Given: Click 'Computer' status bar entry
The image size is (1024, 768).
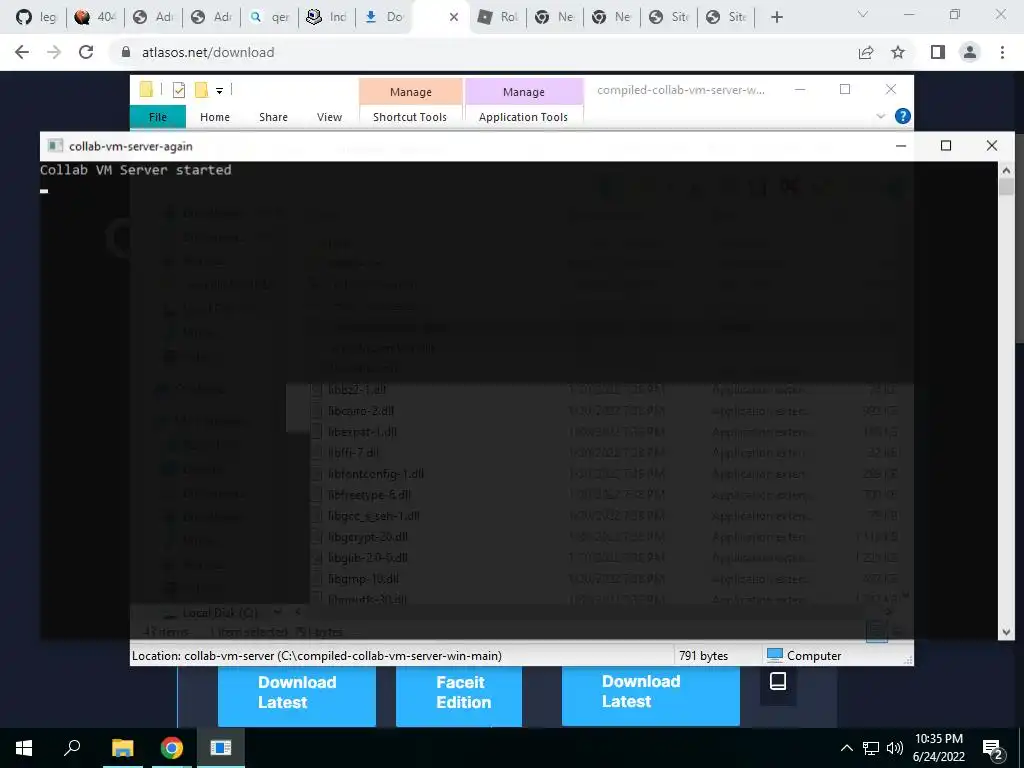Looking at the screenshot, I should click(x=804, y=655).
